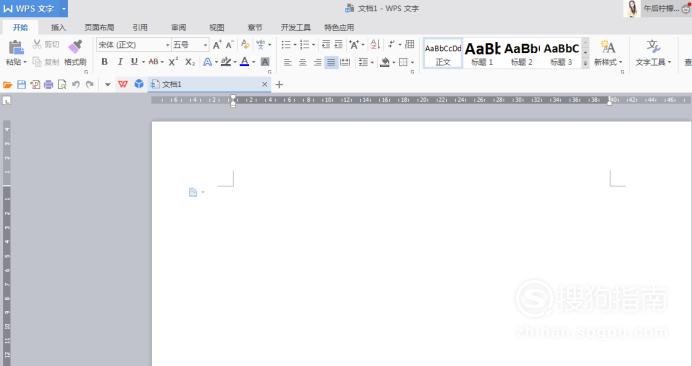The width and height of the screenshot is (692, 366).
Task: Switch to the 页面布局 ribbon tab
Action: click(99, 27)
